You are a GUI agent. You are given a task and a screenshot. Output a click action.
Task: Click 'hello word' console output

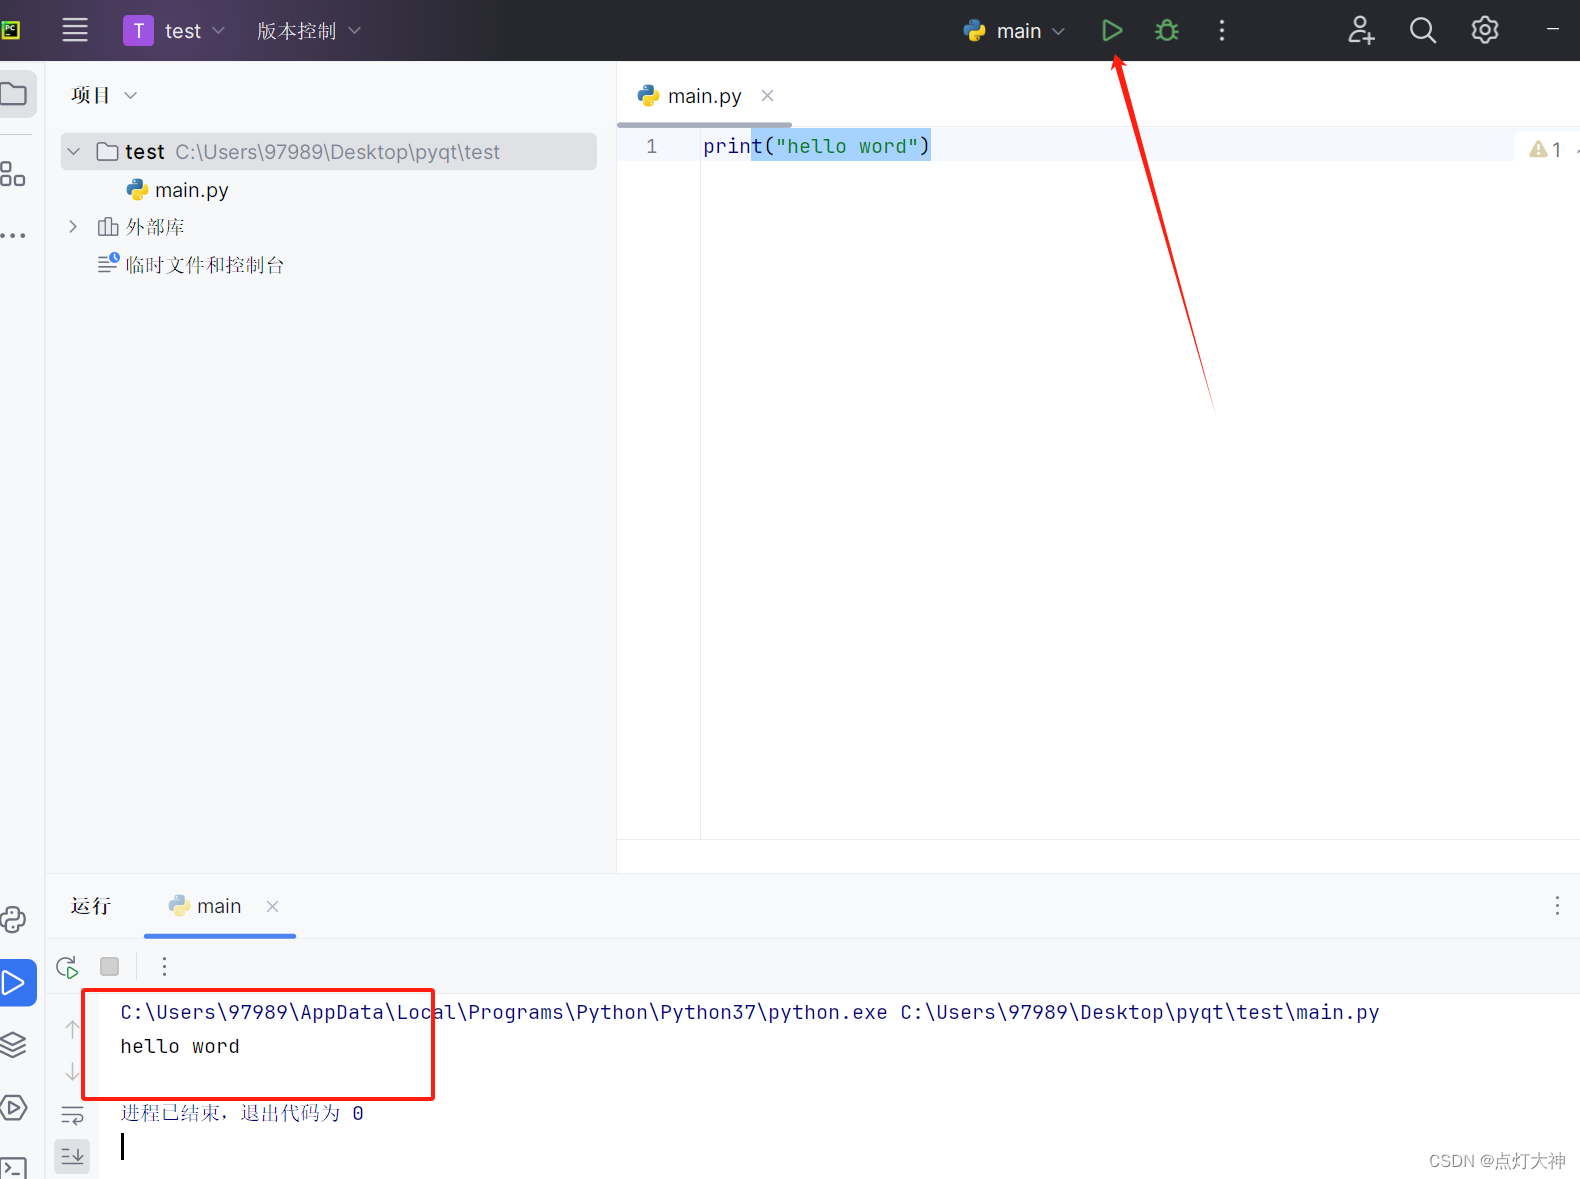click(180, 1046)
